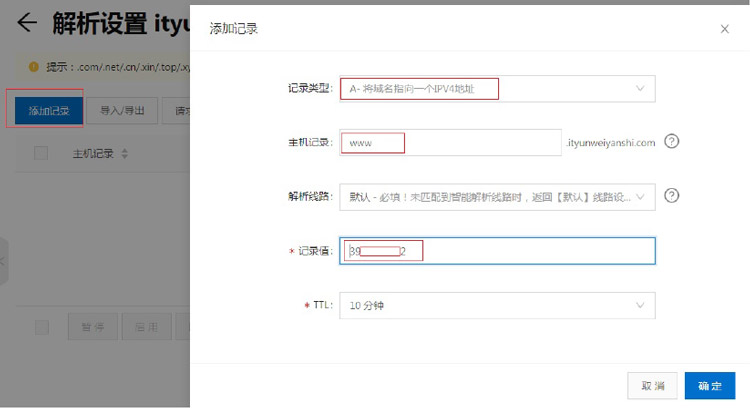Close the 添加记录 dialog with X
The height and width of the screenshot is (408, 750).
pos(725,29)
